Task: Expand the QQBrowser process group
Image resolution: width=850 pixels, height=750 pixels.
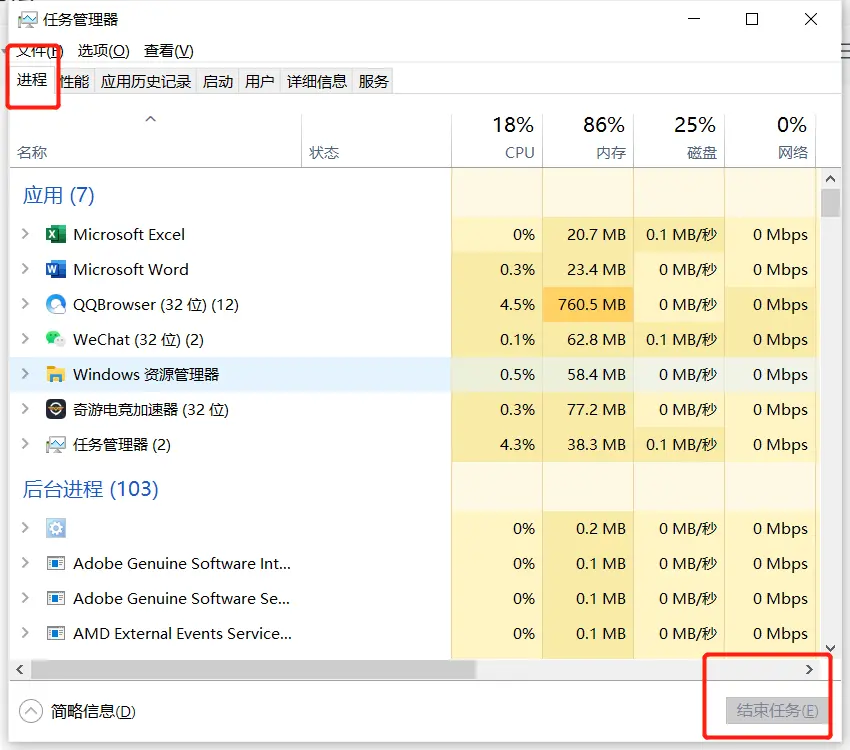Action: coord(24,304)
